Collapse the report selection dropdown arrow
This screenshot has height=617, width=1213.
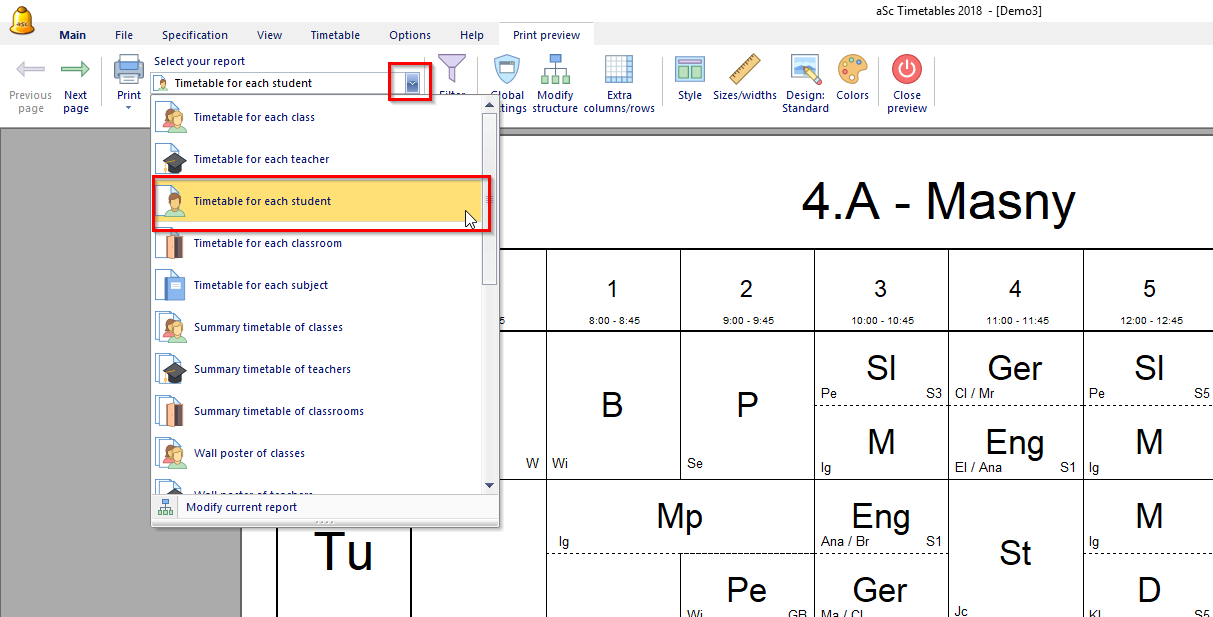pos(413,84)
